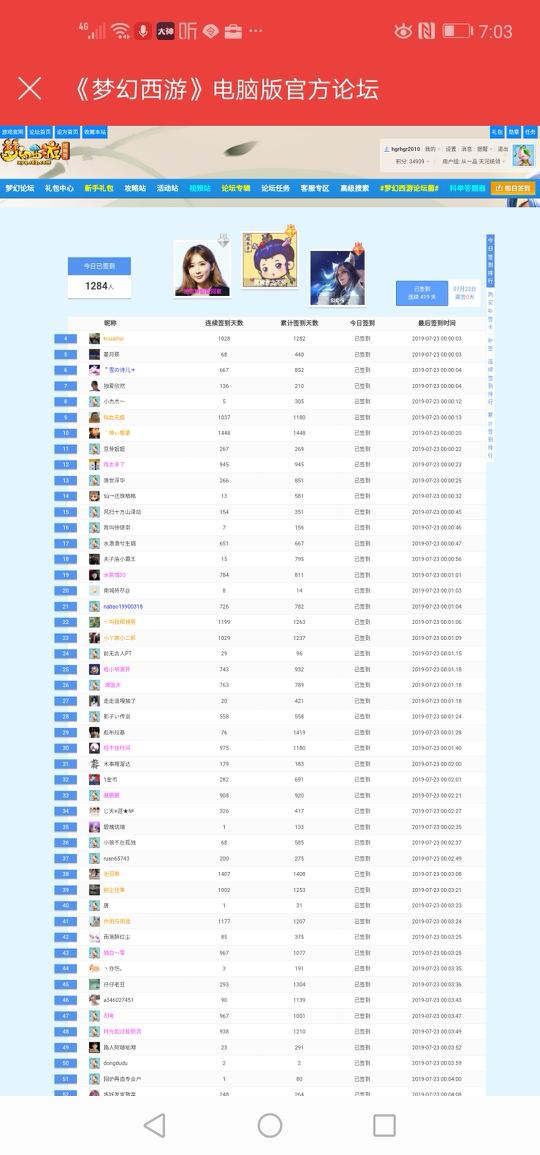Viewport: 540px width, 1155px height.
Task: Click the avatar icon of 路人阿晴啦啊
Action: (94, 1047)
